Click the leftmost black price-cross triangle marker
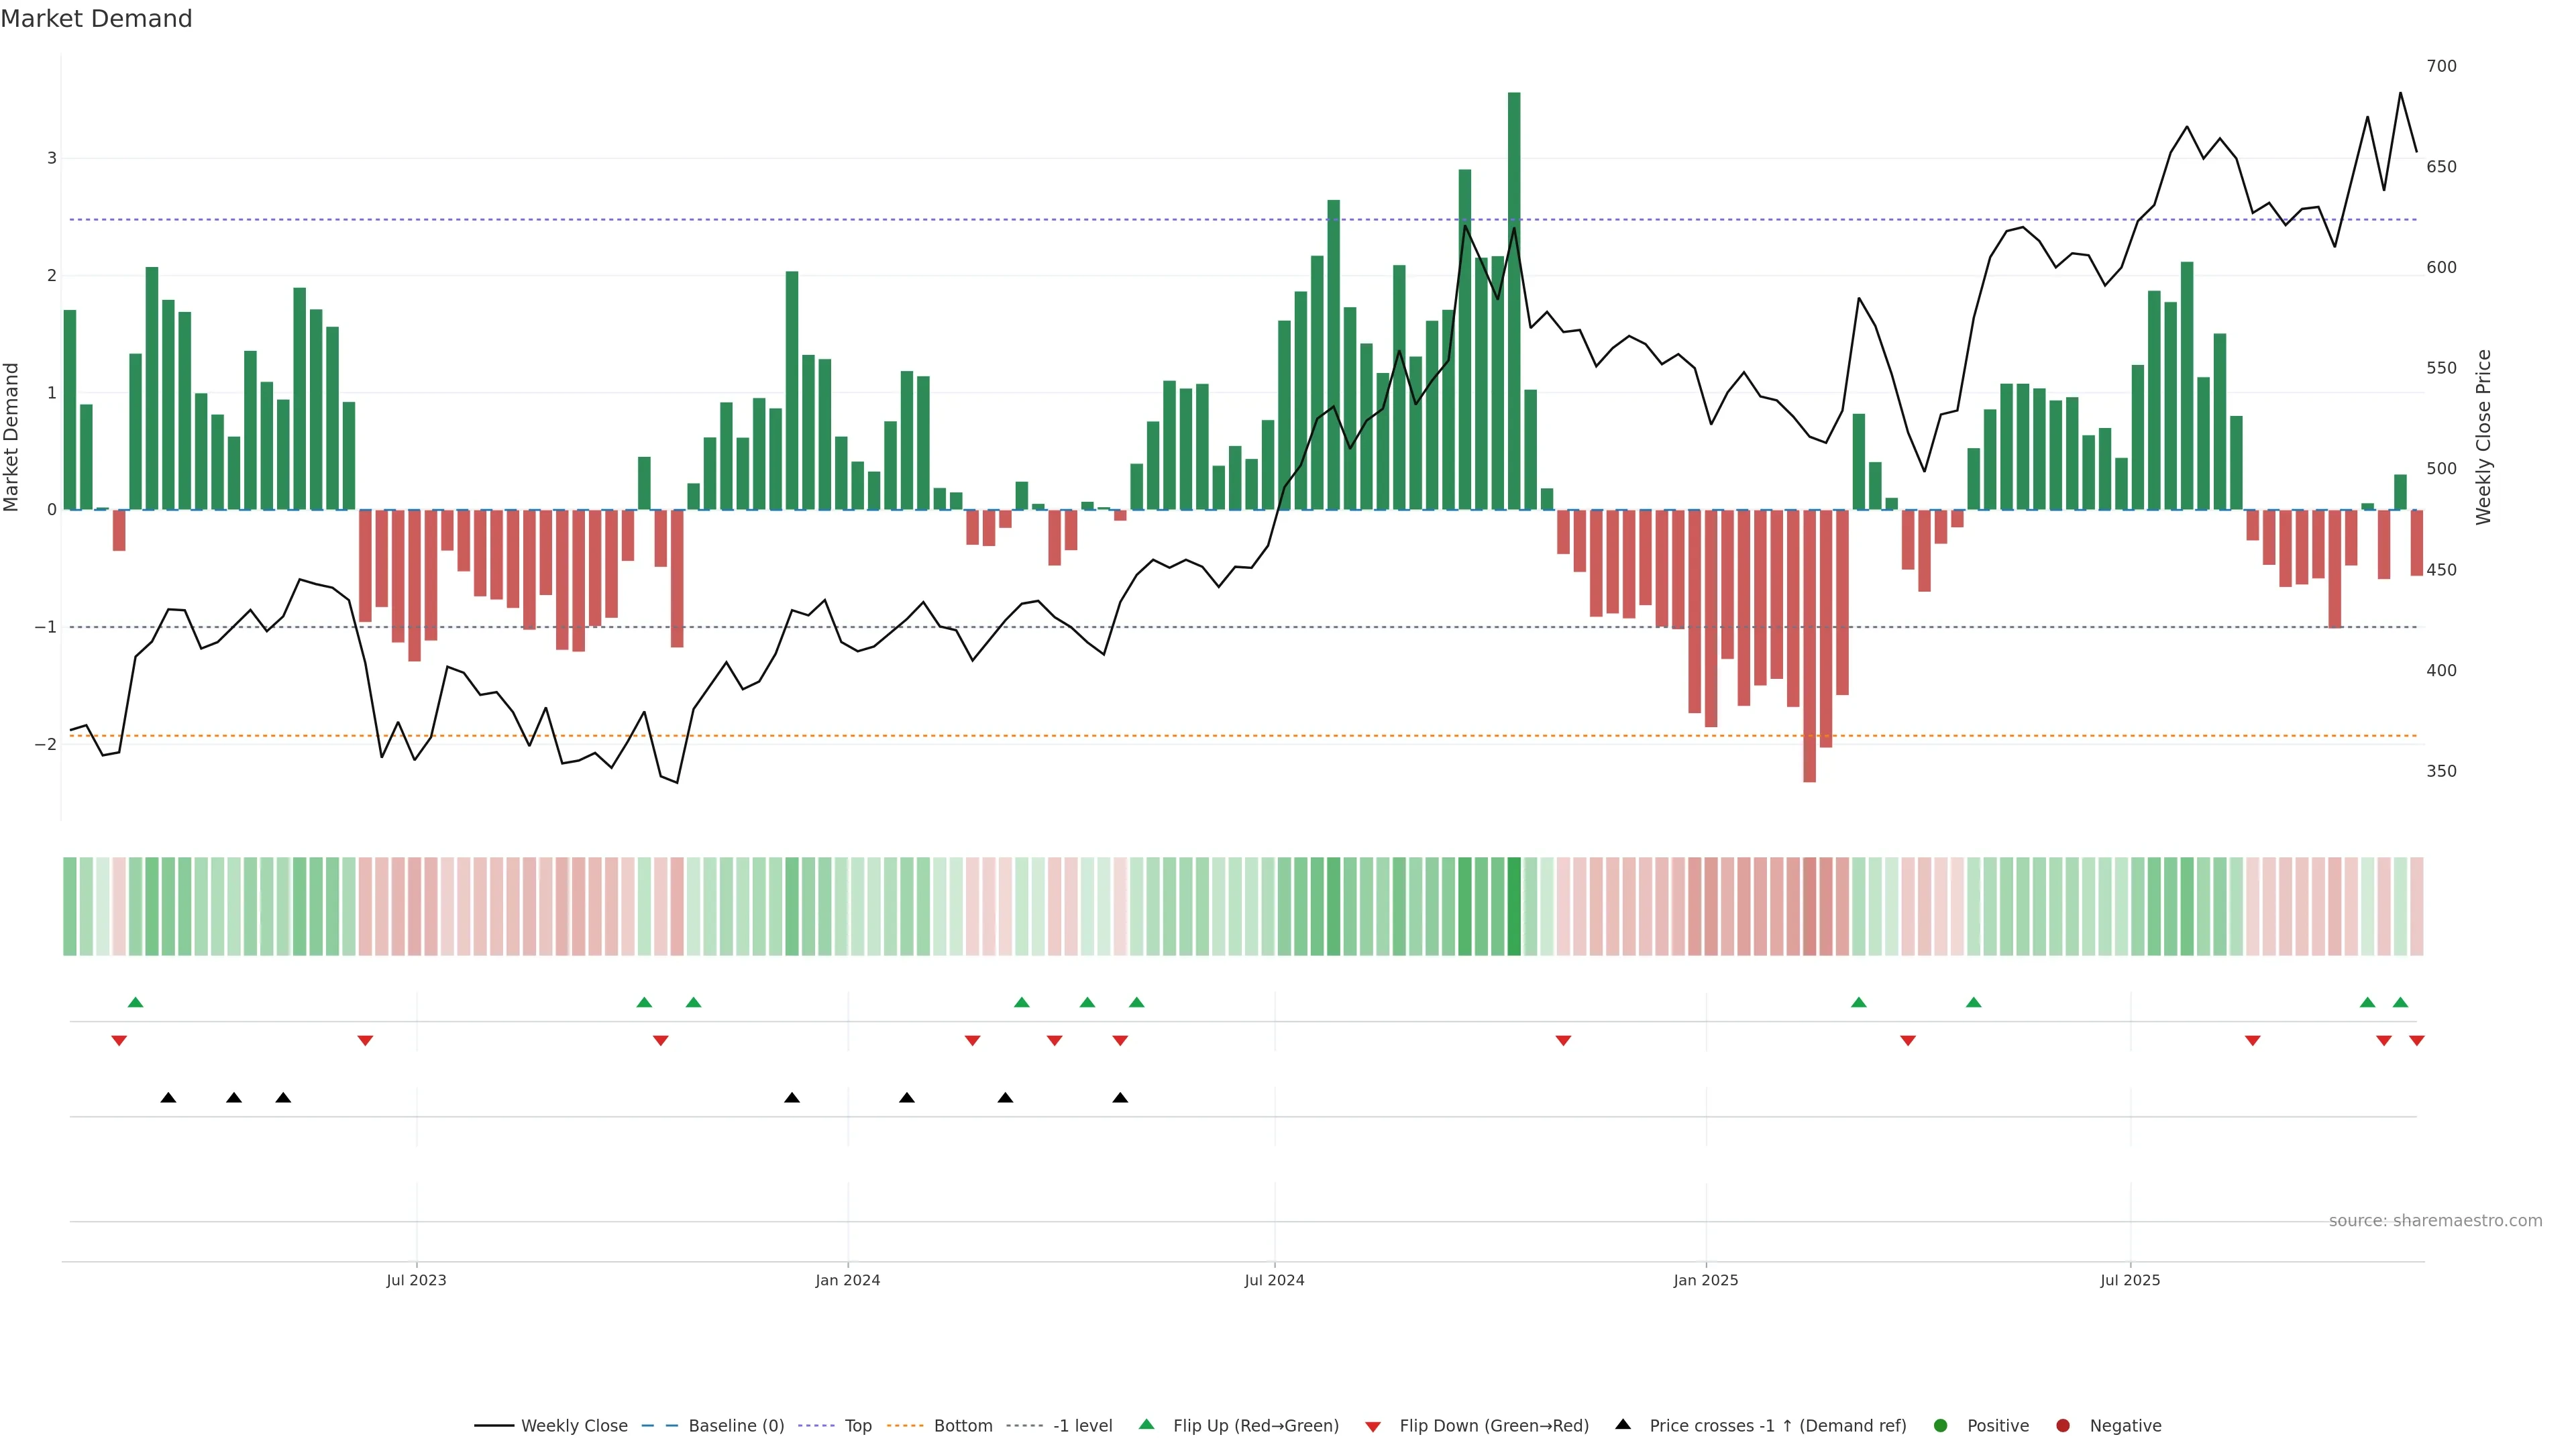The image size is (2576, 1449). point(169,1098)
